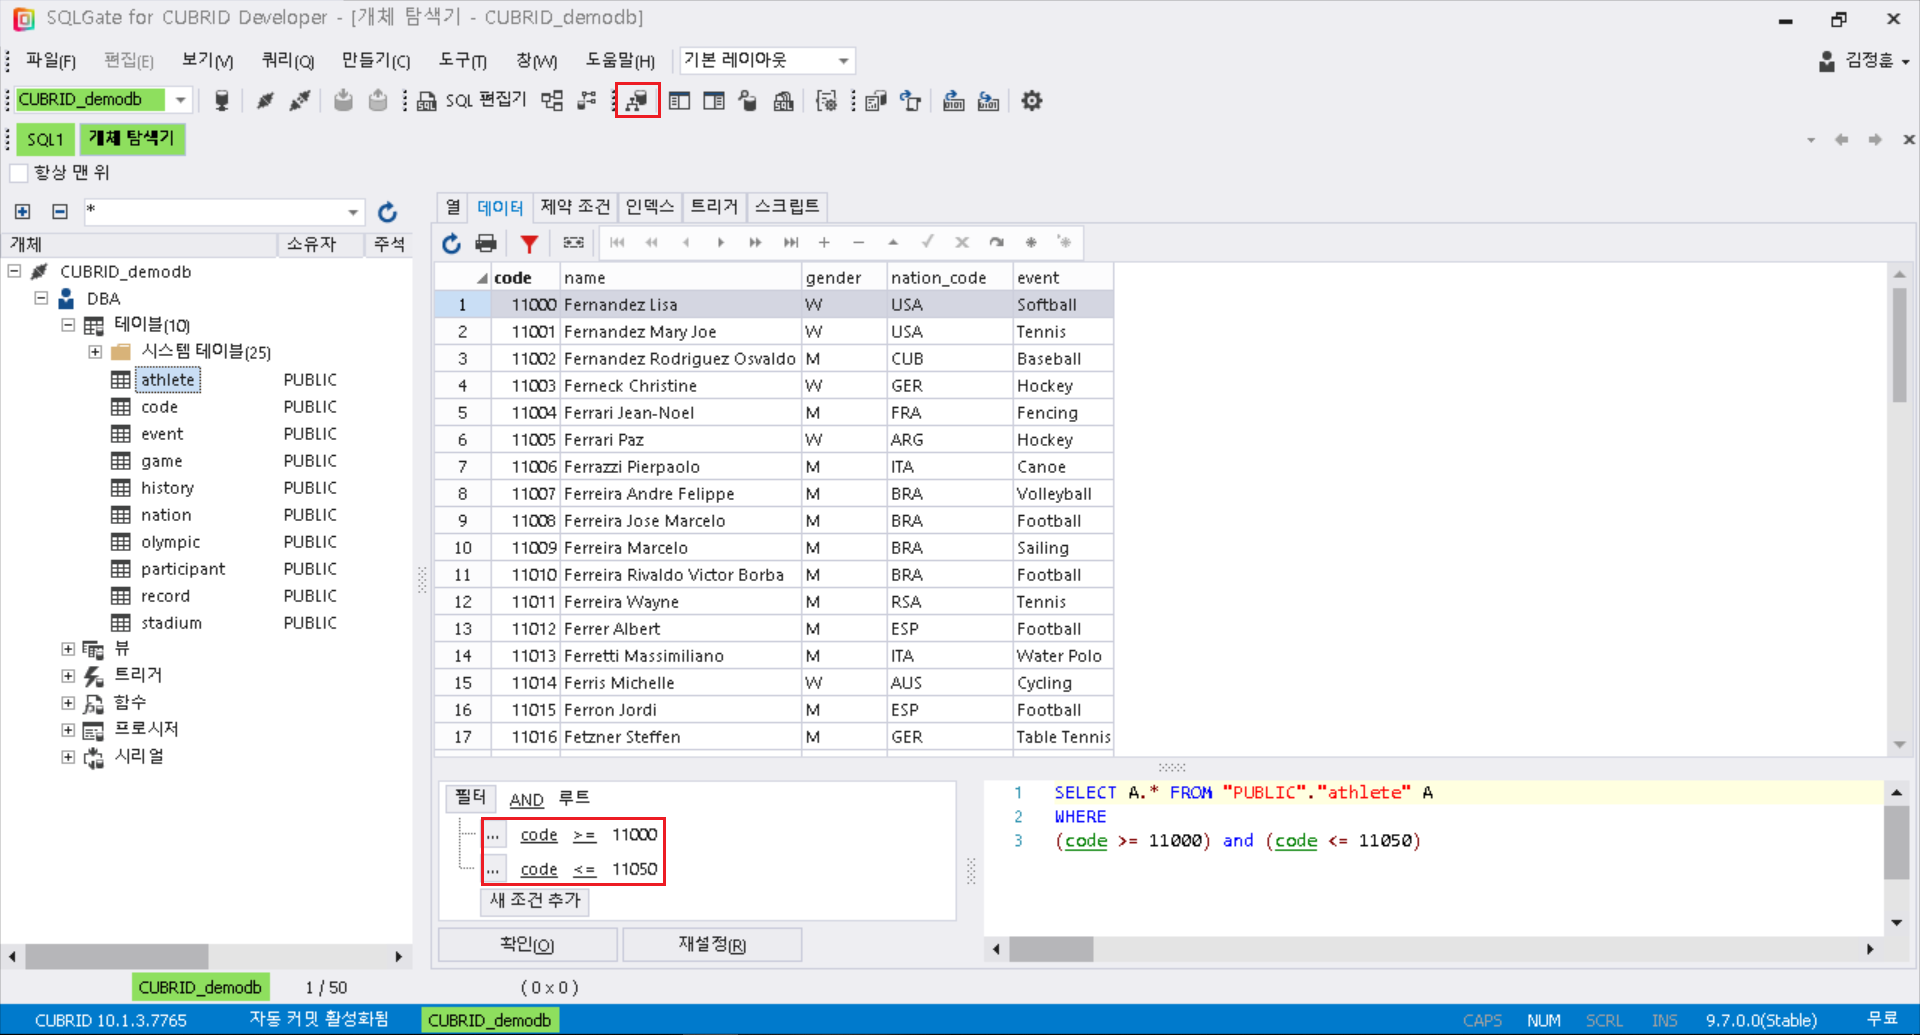
Task: Click the red filter funnel icon
Action: click(529, 243)
